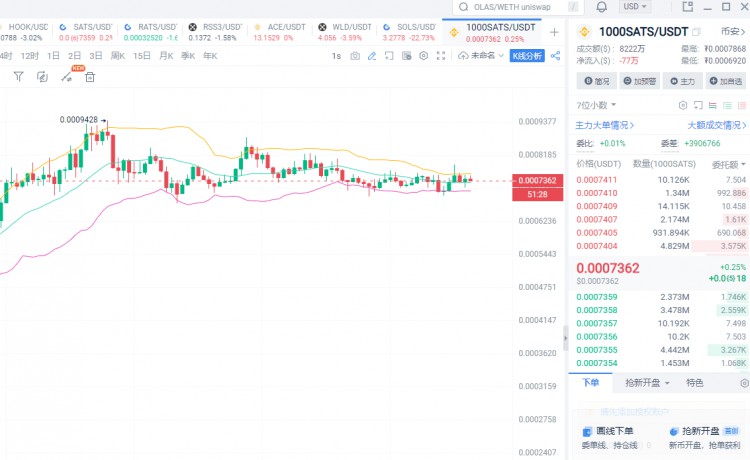The height and width of the screenshot is (460, 750).
Task: Select the 年K timeframe
Action: [210, 56]
